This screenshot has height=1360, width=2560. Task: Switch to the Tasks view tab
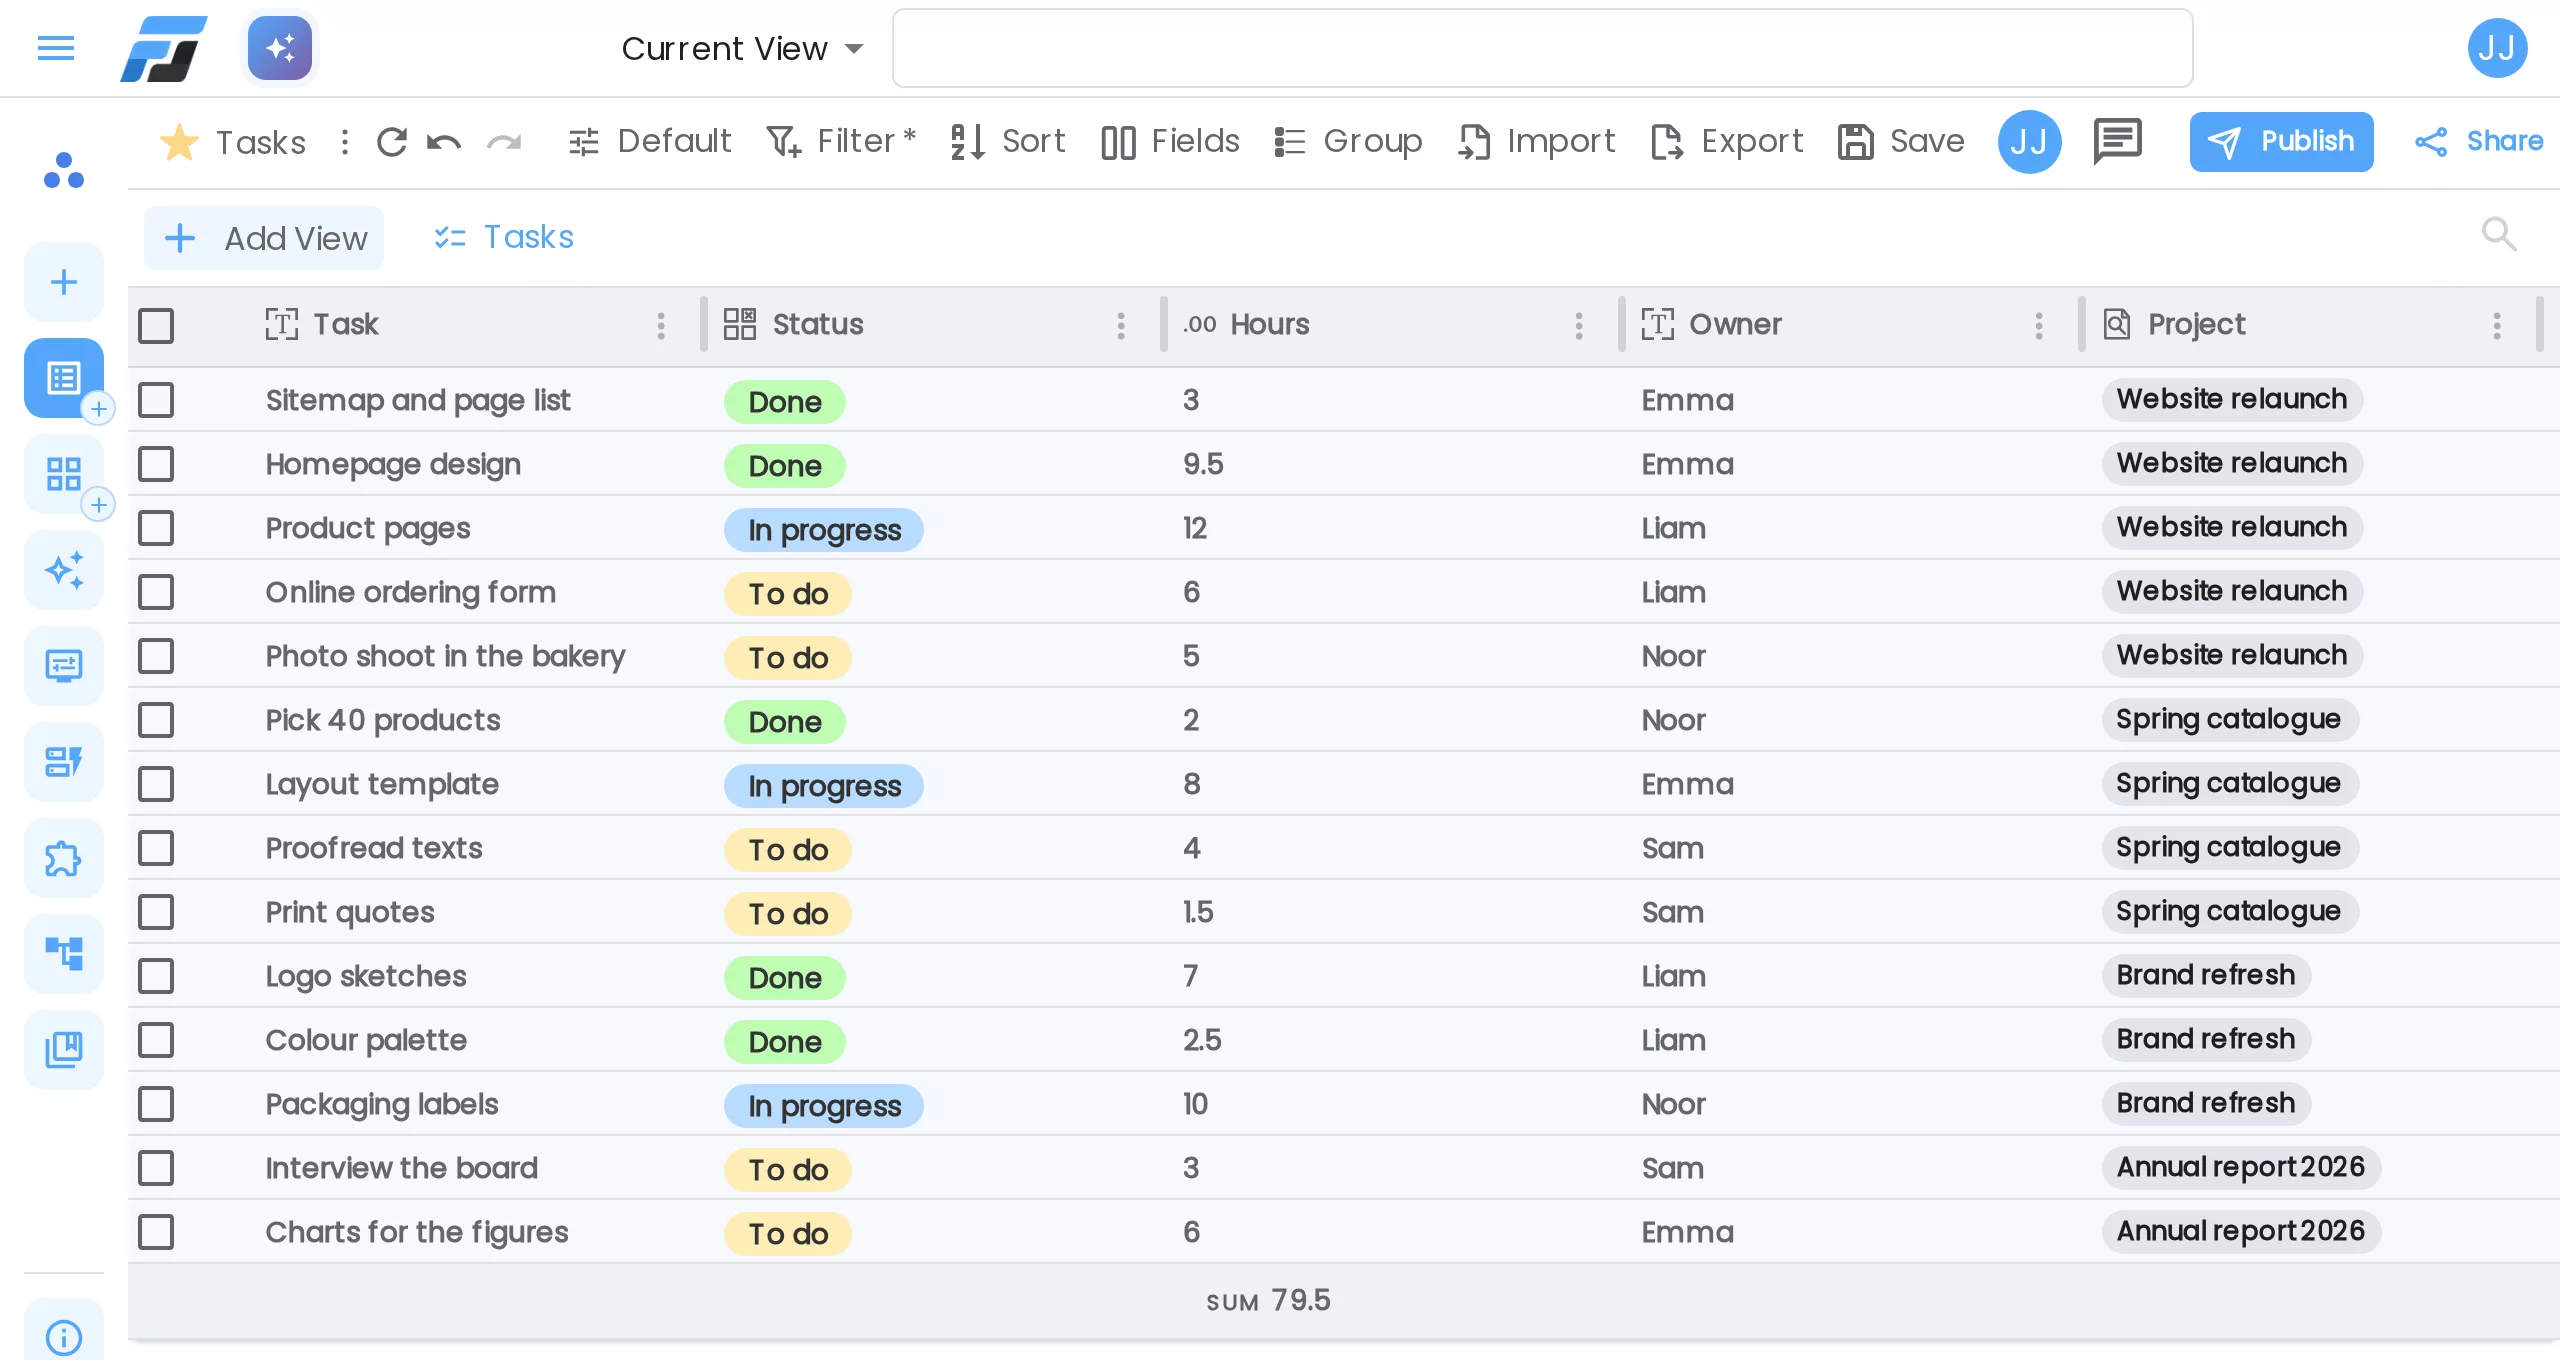[x=504, y=237]
